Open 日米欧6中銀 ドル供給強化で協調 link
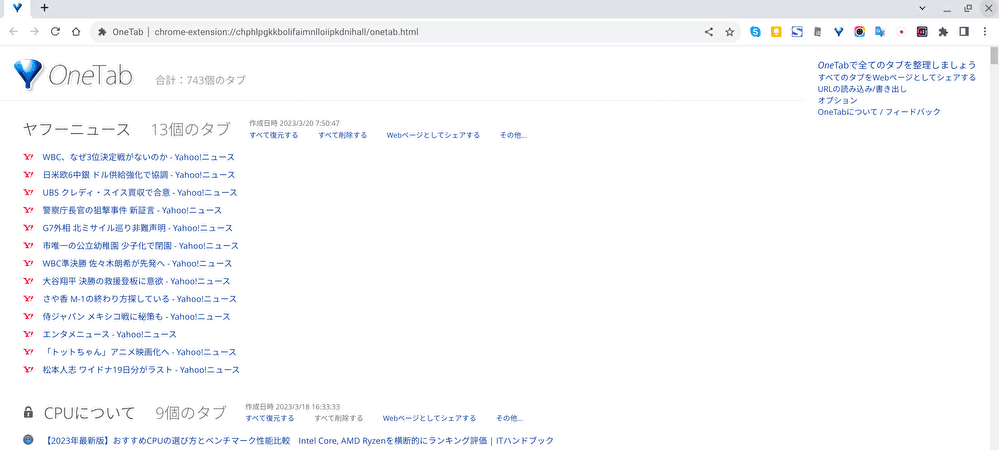Screen dimensions: 999x450 click(x=139, y=175)
